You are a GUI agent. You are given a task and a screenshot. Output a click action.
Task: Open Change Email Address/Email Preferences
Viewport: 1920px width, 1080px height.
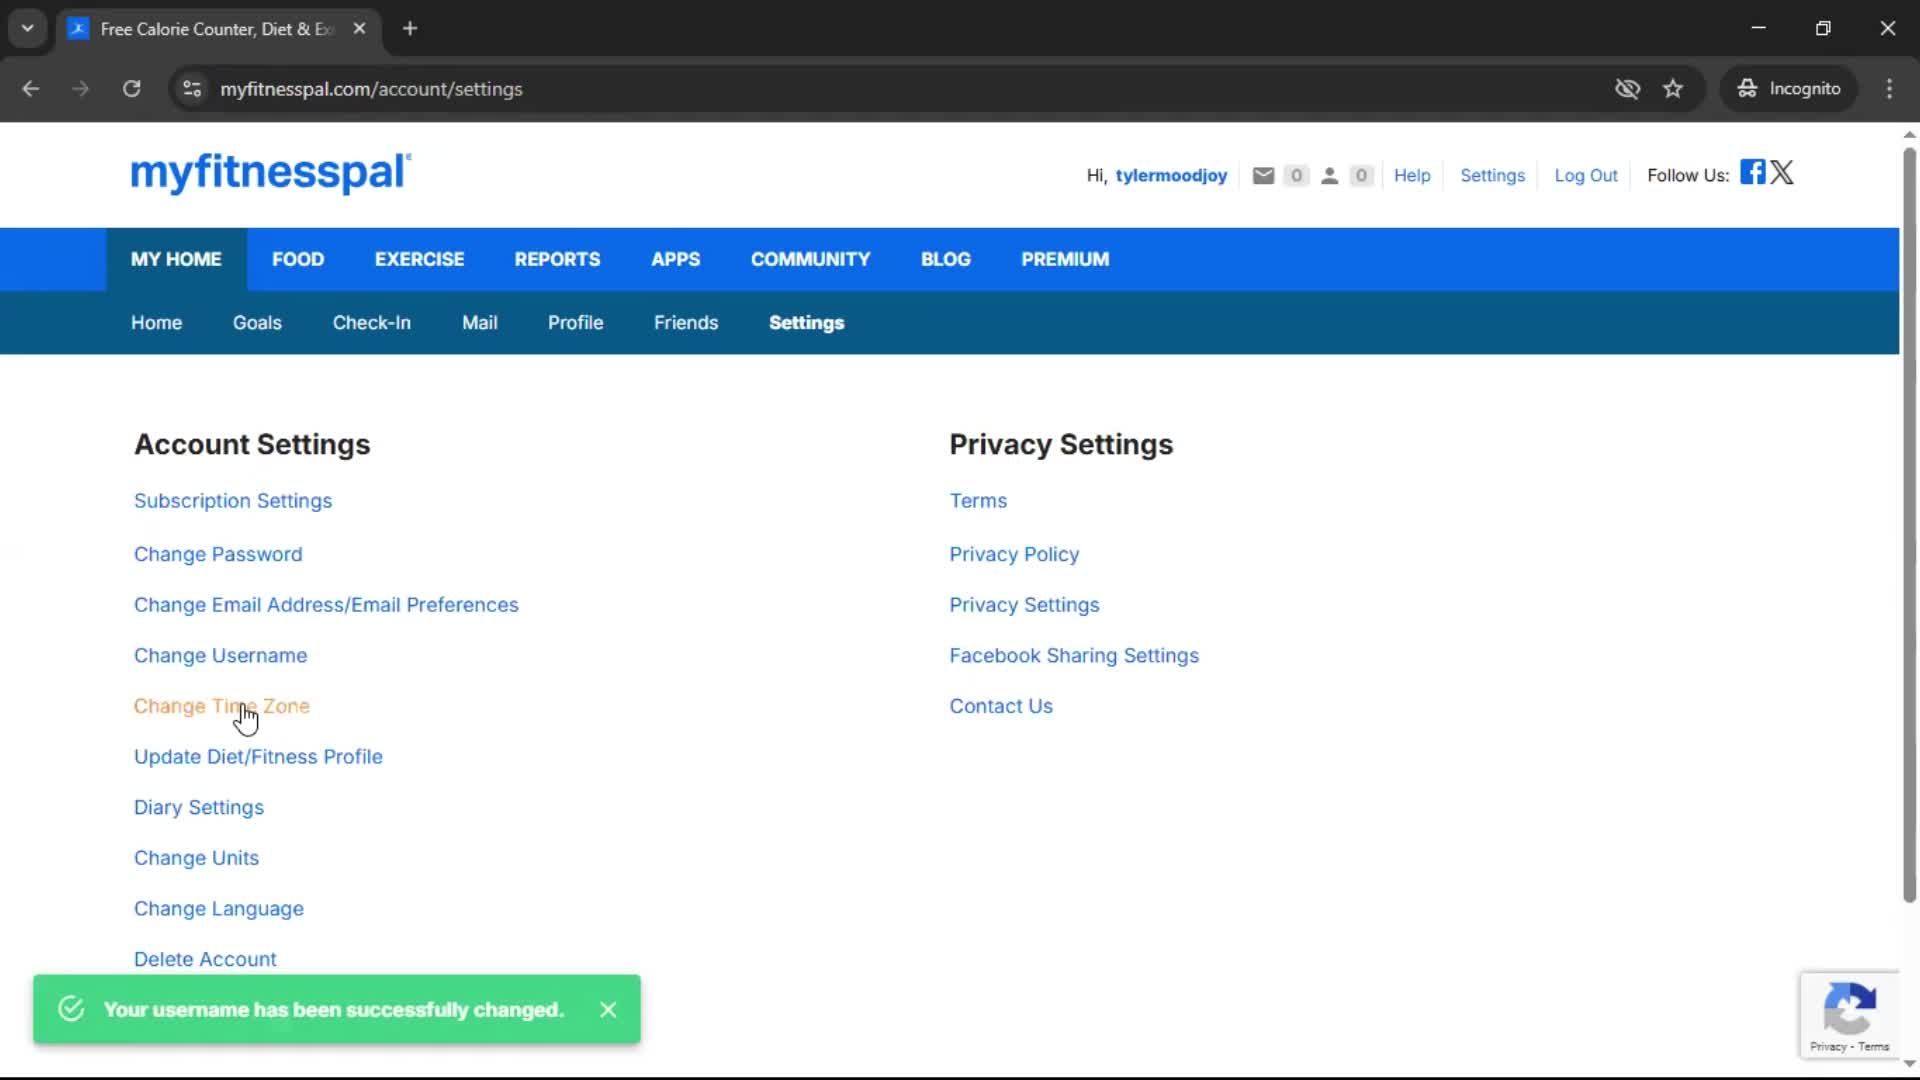pos(326,605)
